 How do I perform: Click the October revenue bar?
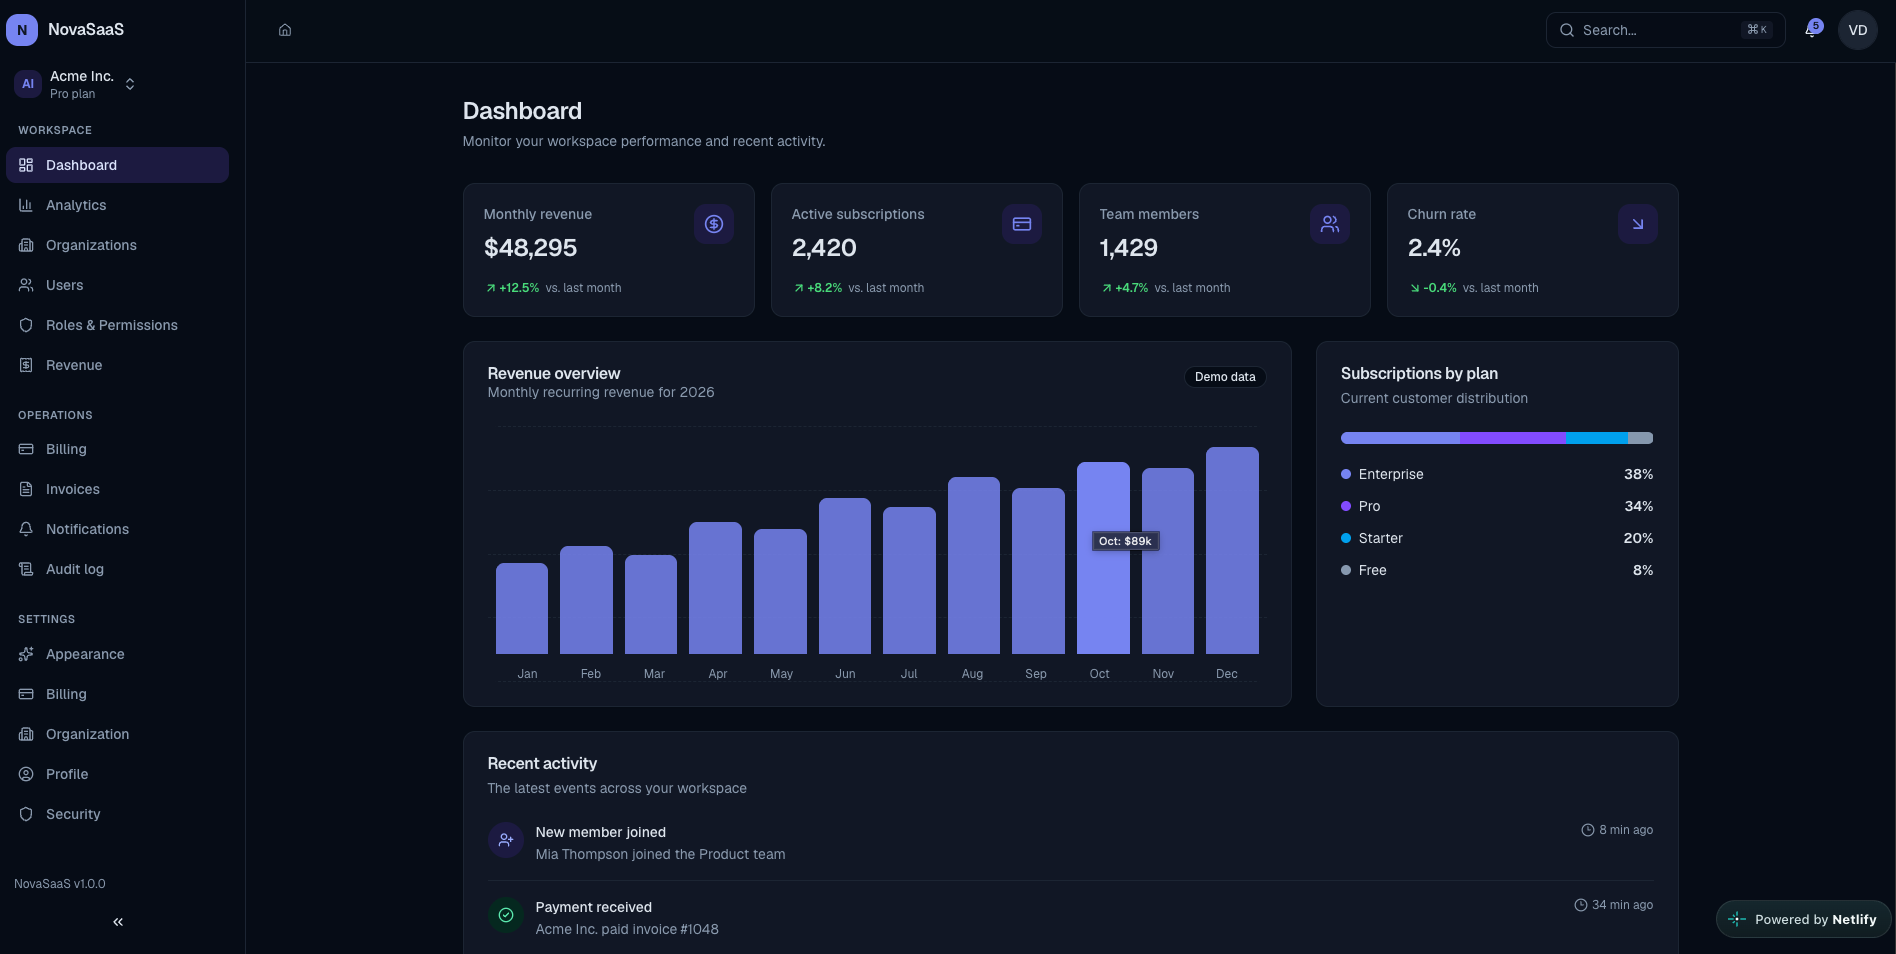tap(1103, 558)
